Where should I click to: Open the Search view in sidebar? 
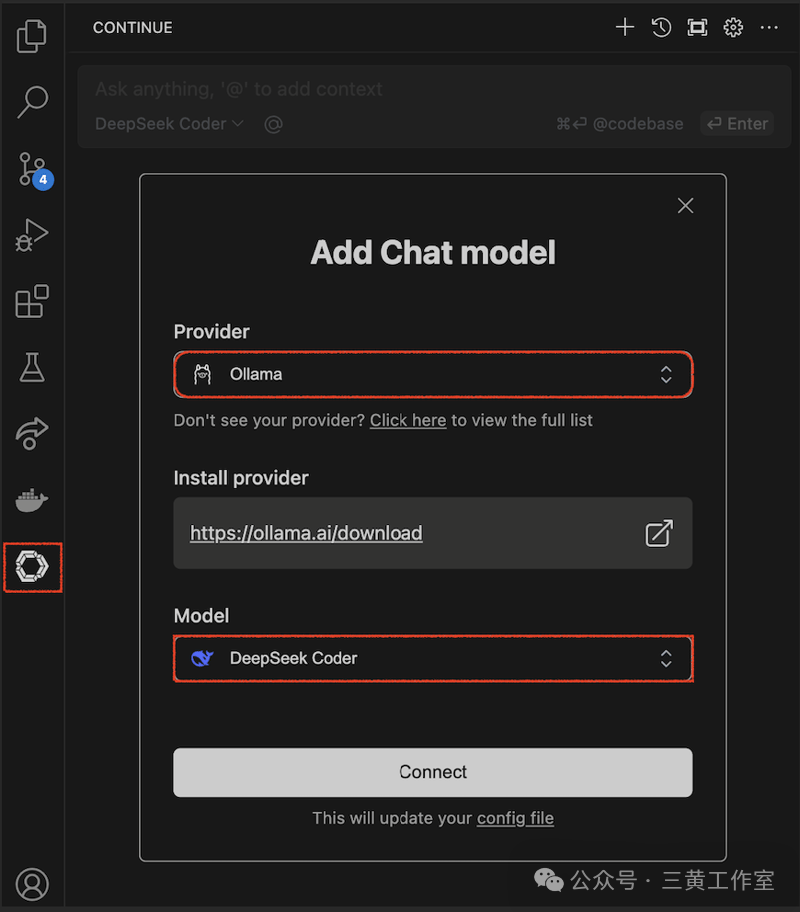coord(32,102)
